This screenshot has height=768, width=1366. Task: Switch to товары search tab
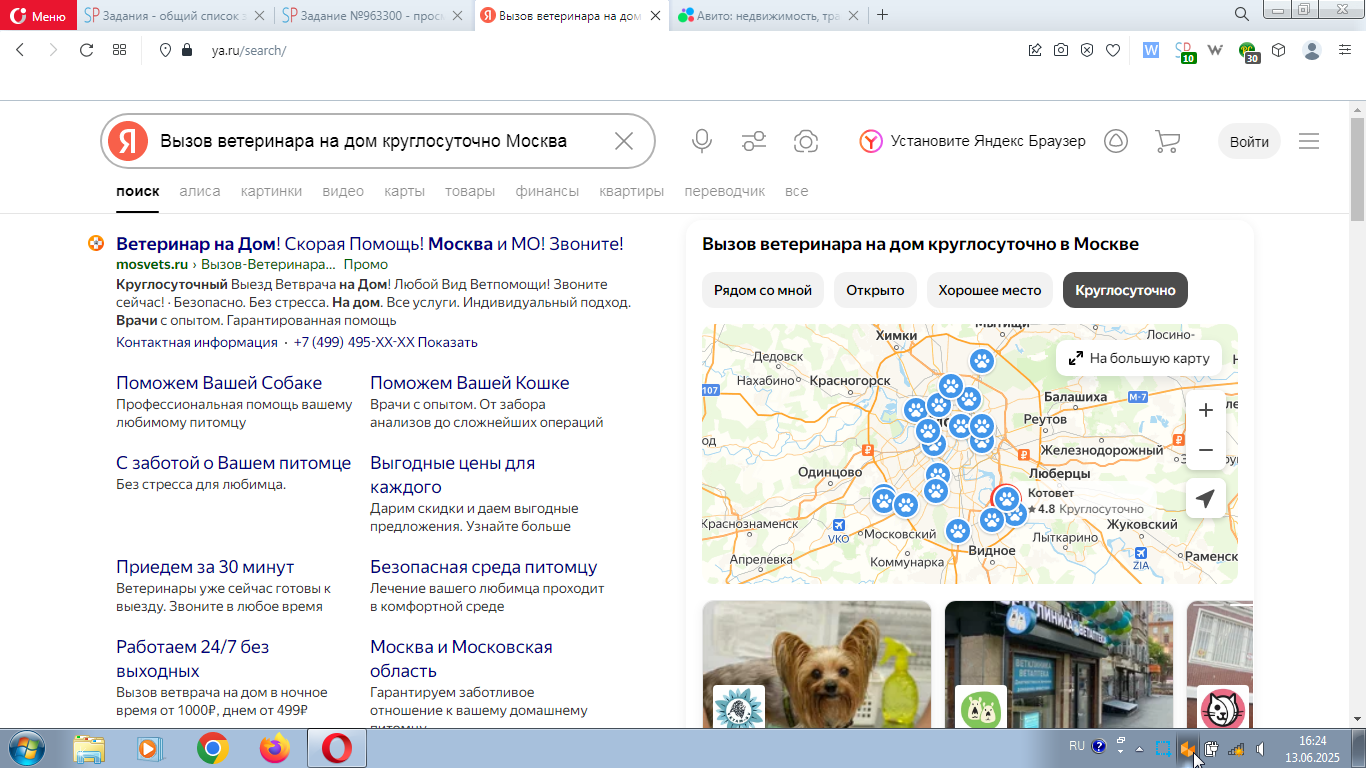point(470,191)
